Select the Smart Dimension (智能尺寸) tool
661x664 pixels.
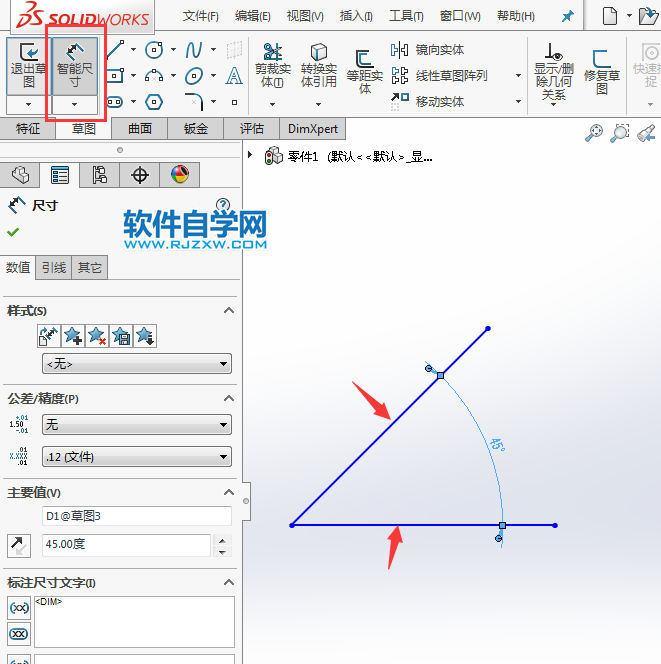75,66
